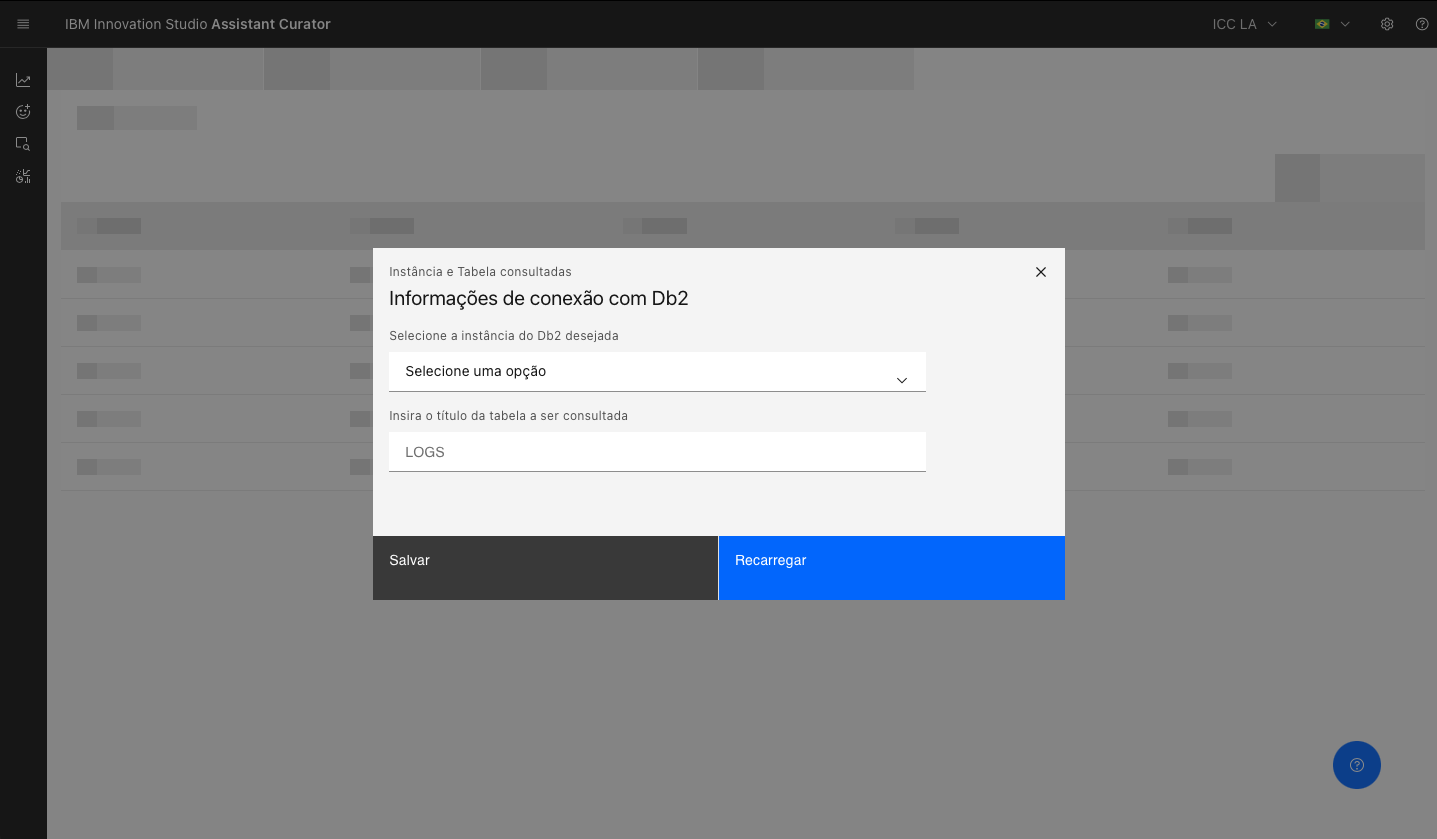
Task: Click the 'Instância e Tabela consultadas' heading
Action: tap(478, 271)
